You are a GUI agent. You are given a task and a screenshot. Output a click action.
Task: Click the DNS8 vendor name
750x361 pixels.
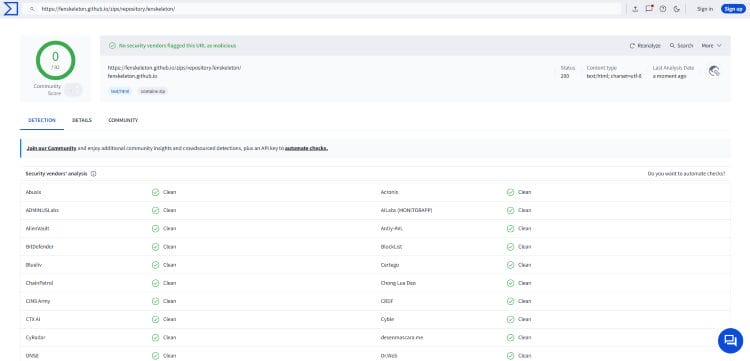tap(32, 356)
